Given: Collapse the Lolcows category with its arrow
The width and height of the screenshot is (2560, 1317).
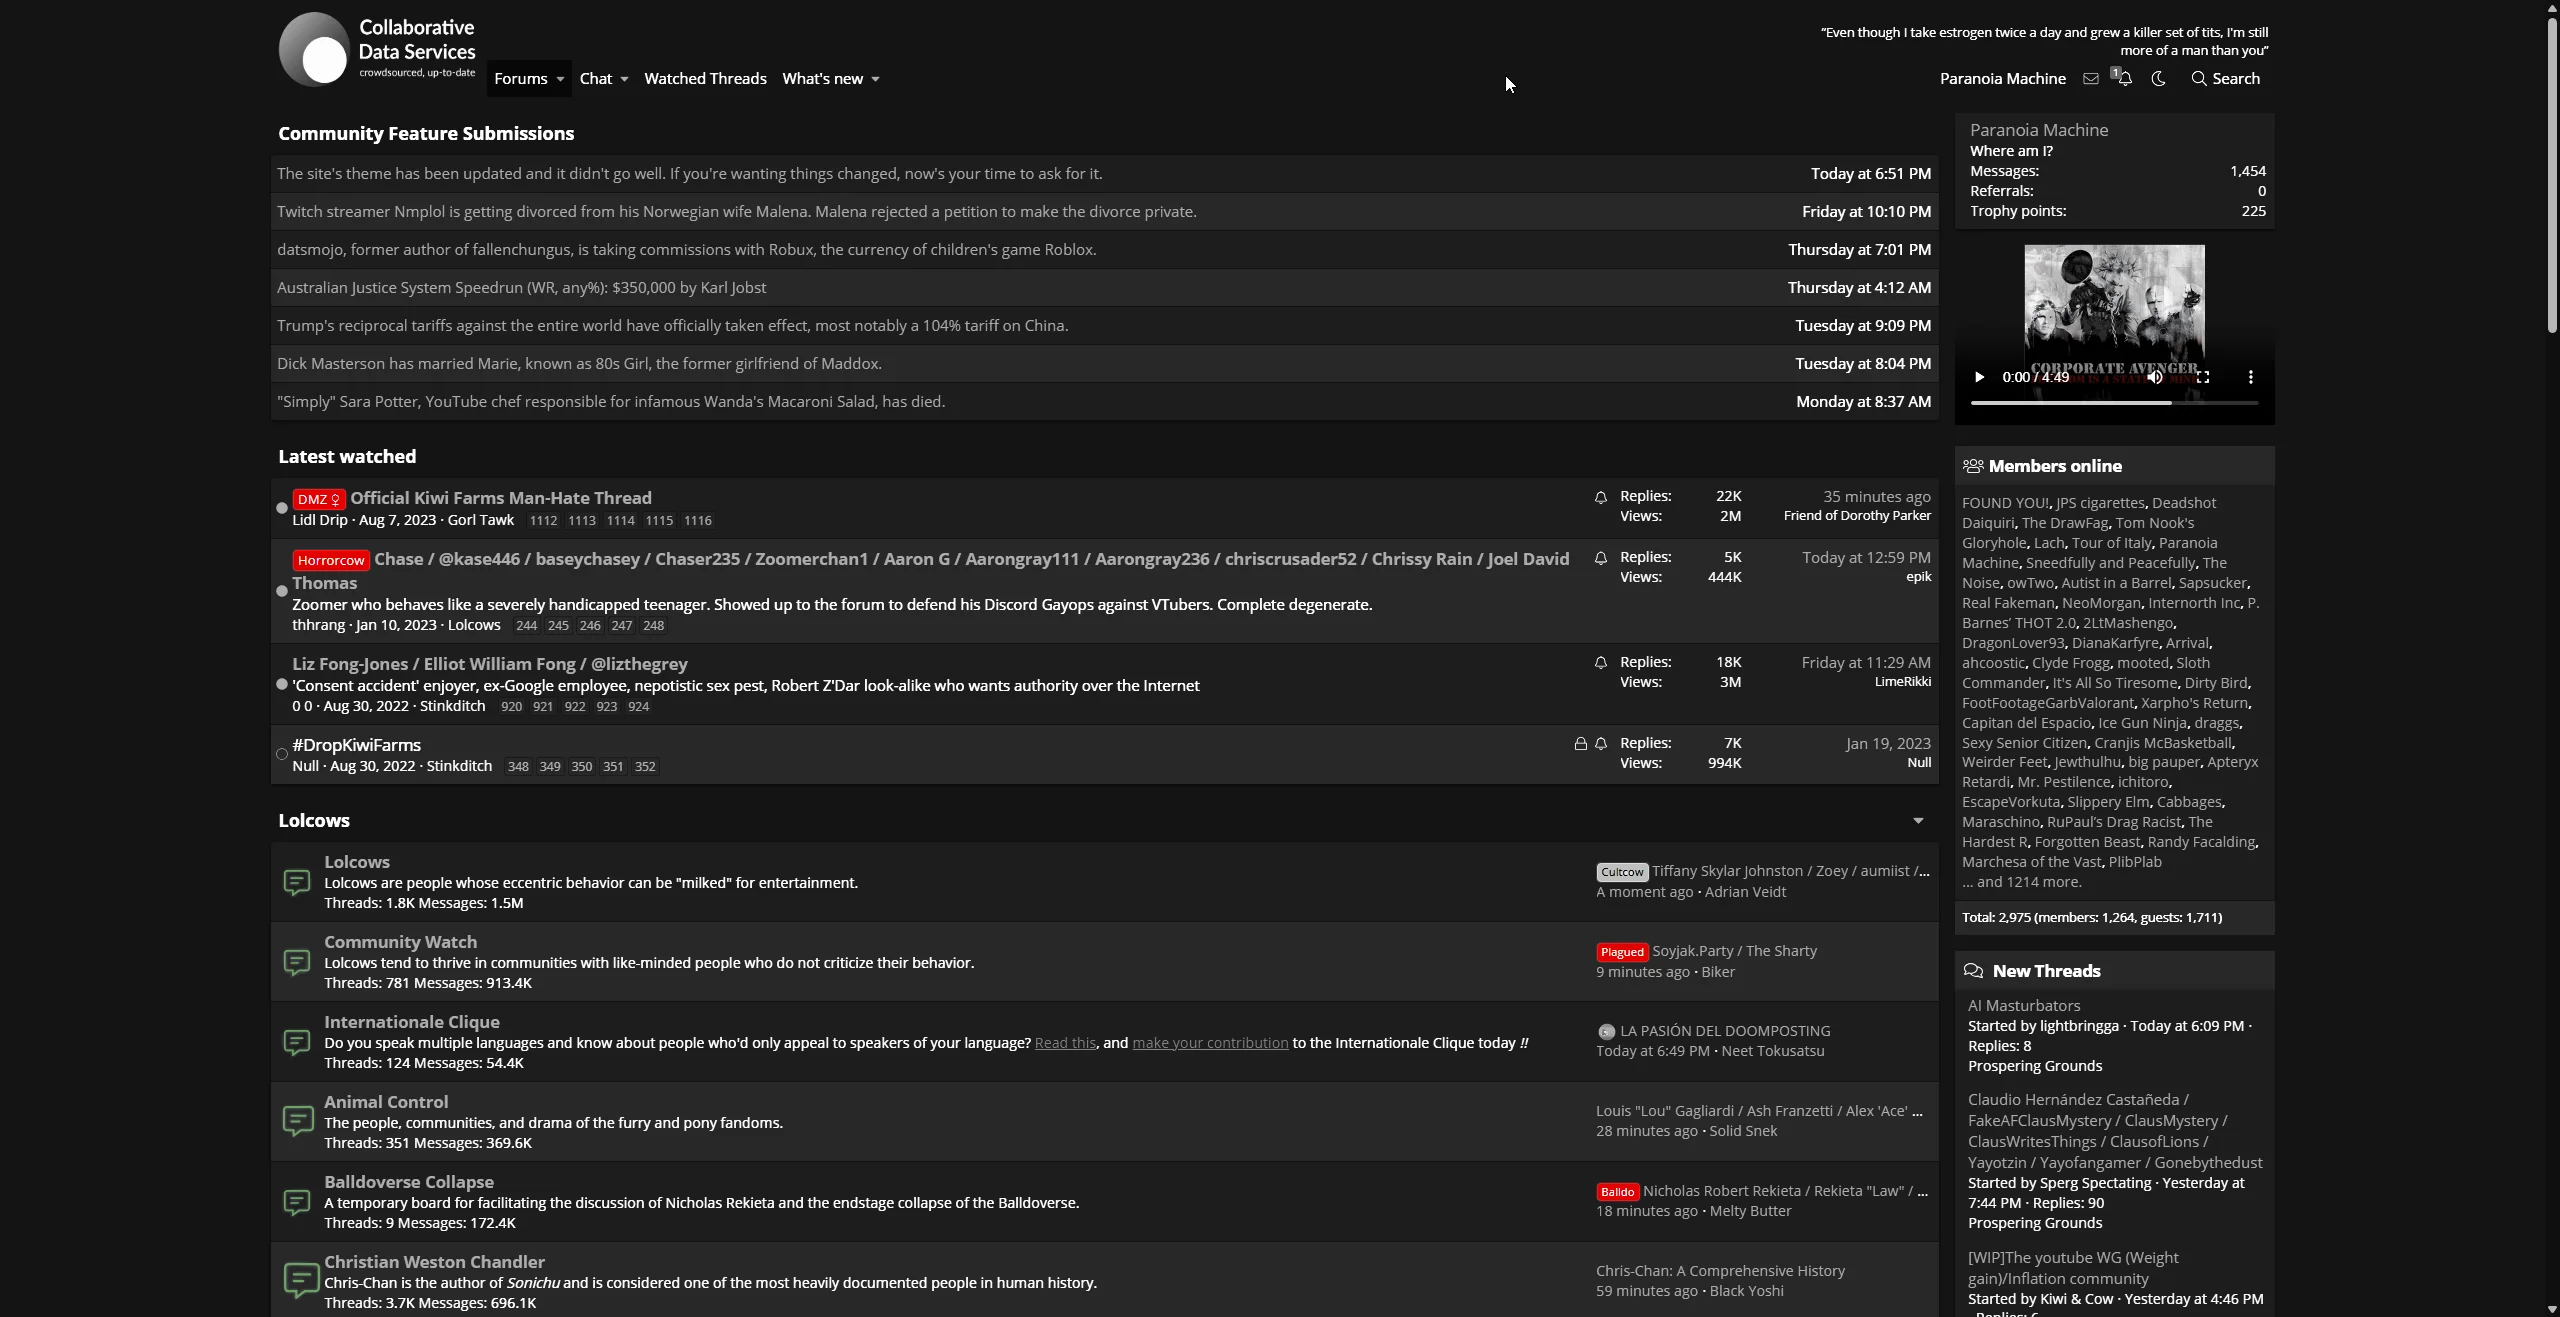Looking at the screenshot, I should coord(1918,821).
